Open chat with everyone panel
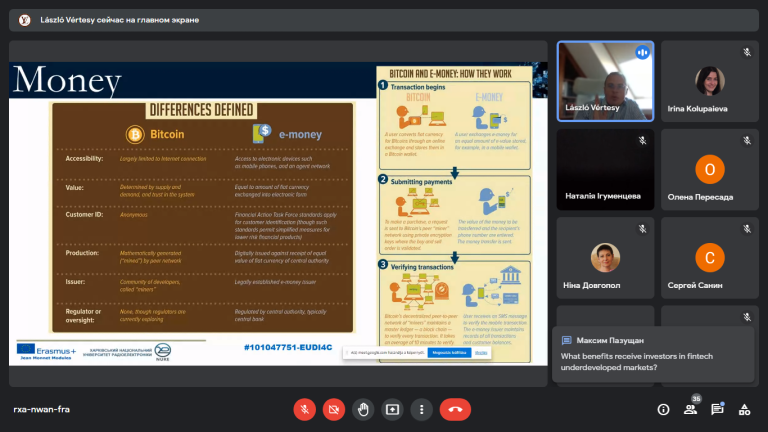 pos(718,409)
